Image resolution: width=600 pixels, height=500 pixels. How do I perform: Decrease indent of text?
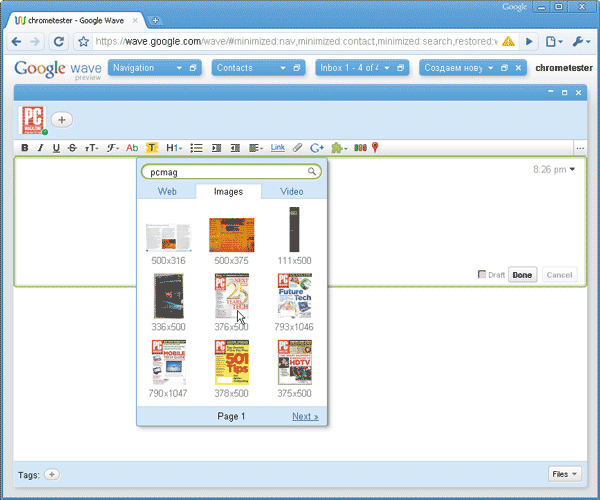tap(235, 148)
